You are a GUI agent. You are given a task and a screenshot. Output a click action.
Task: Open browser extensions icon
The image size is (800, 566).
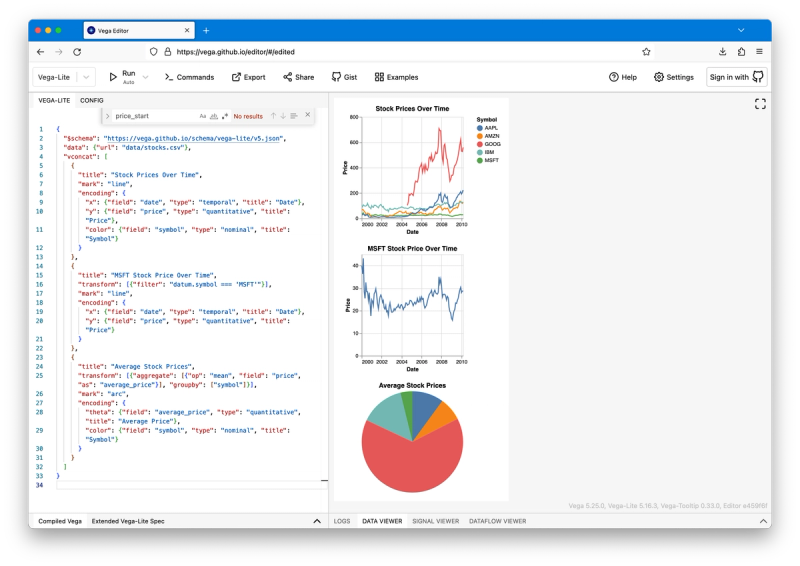pos(741,52)
